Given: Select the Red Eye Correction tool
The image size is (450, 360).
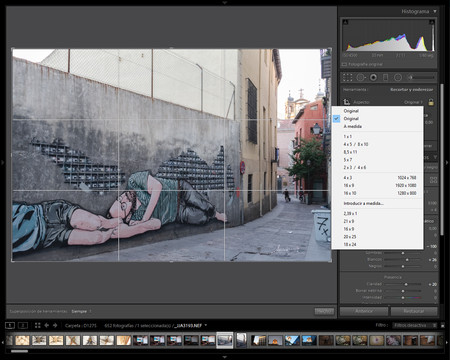Looking at the screenshot, I should [373, 77].
